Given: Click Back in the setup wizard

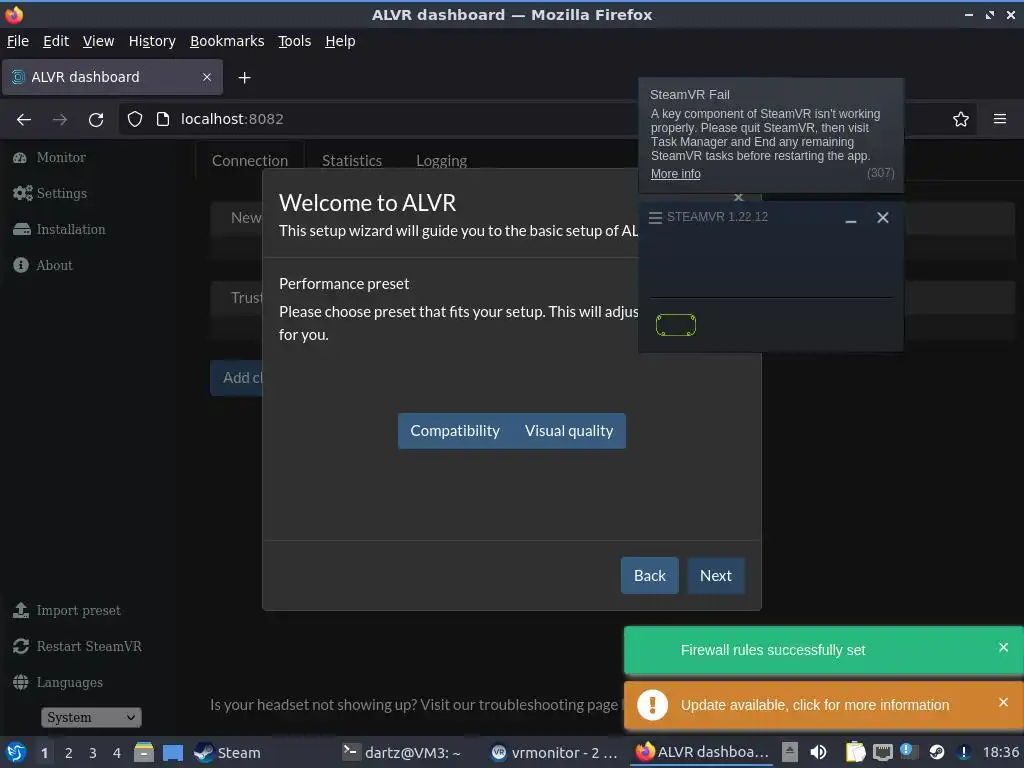Looking at the screenshot, I should click(649, 575).
